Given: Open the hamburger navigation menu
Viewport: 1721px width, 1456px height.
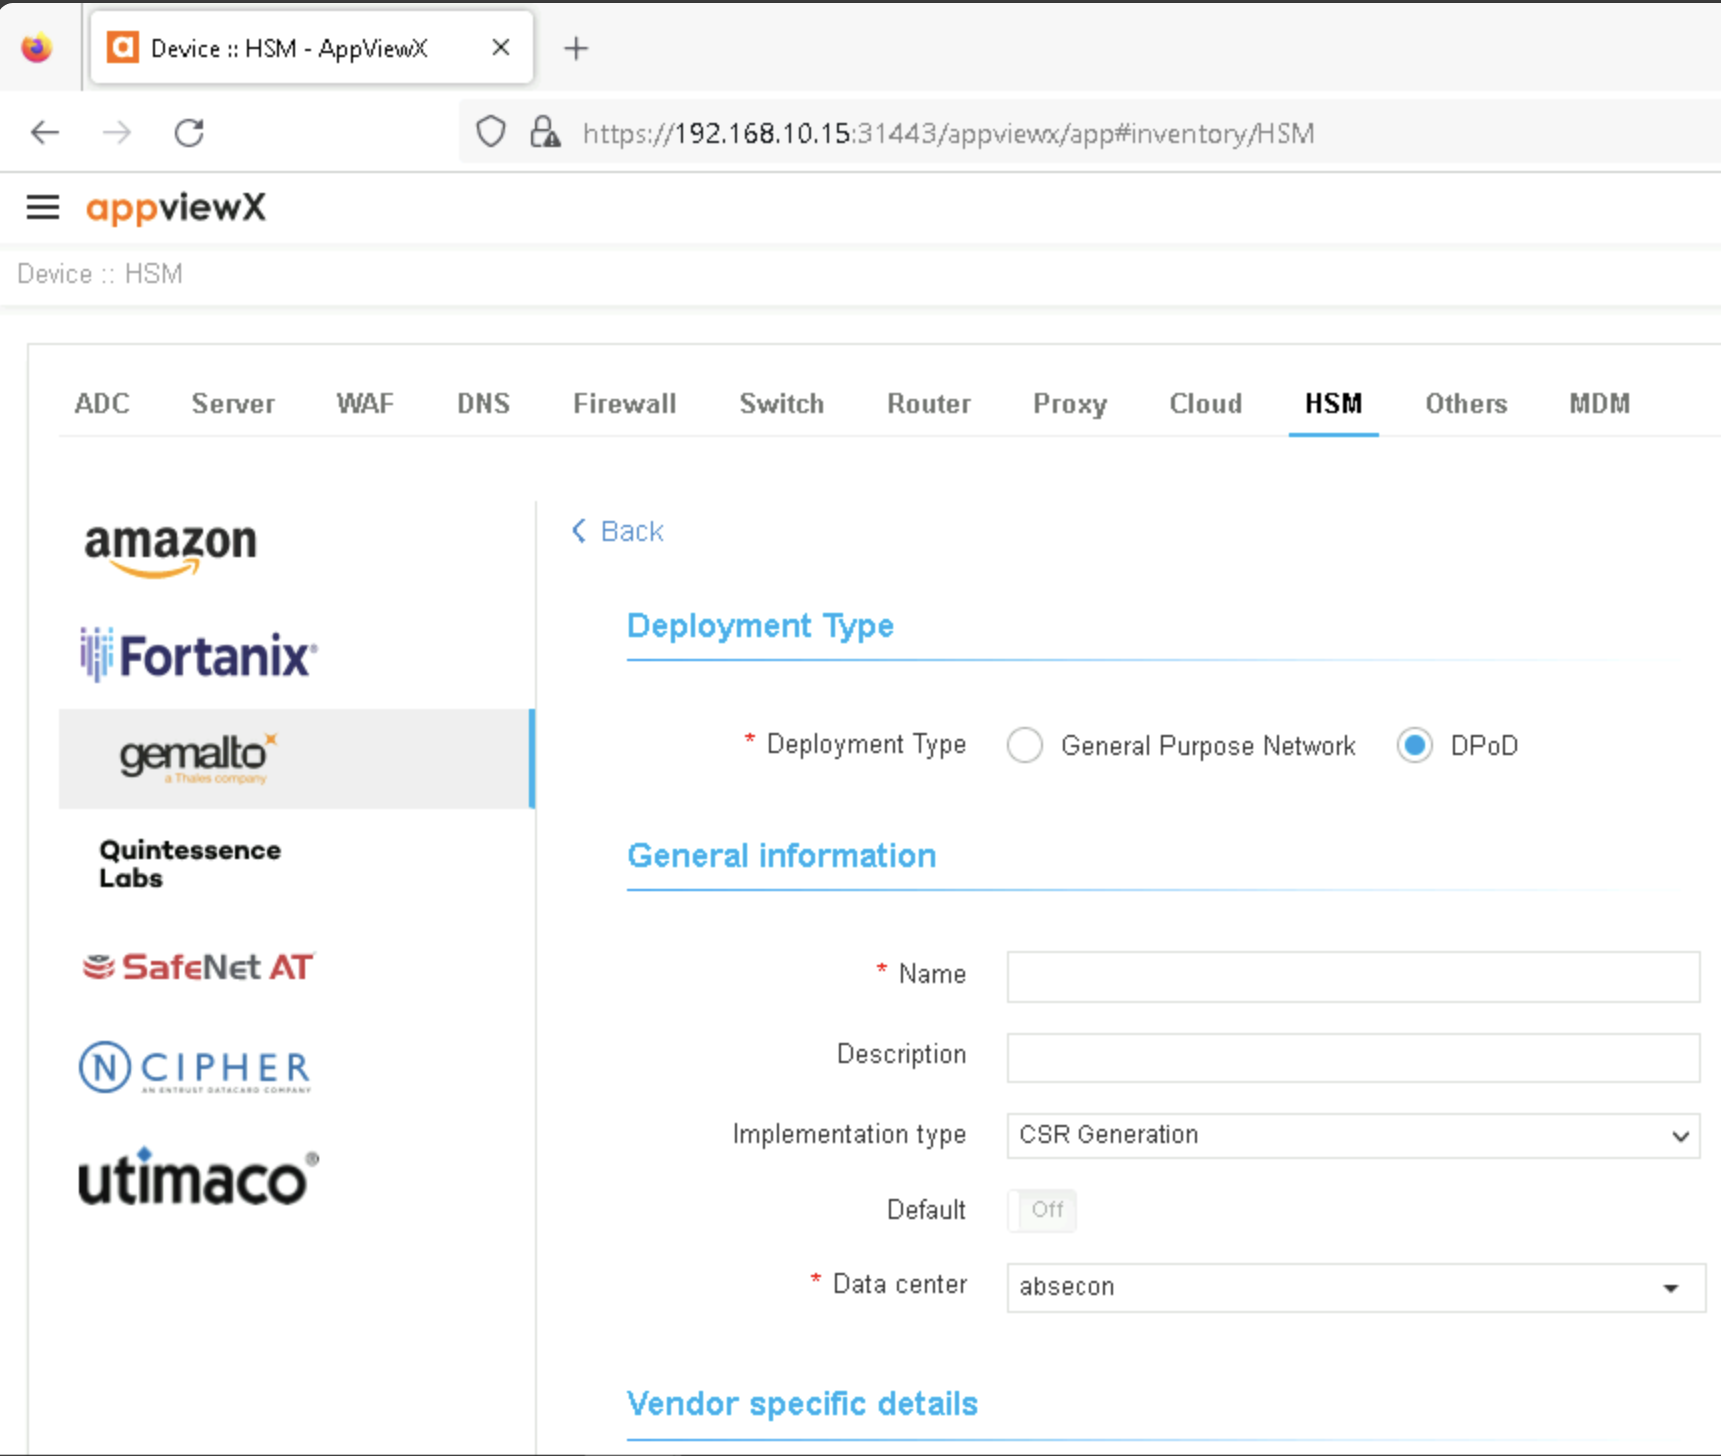Looking at the screenshot, I should [42, 207].
